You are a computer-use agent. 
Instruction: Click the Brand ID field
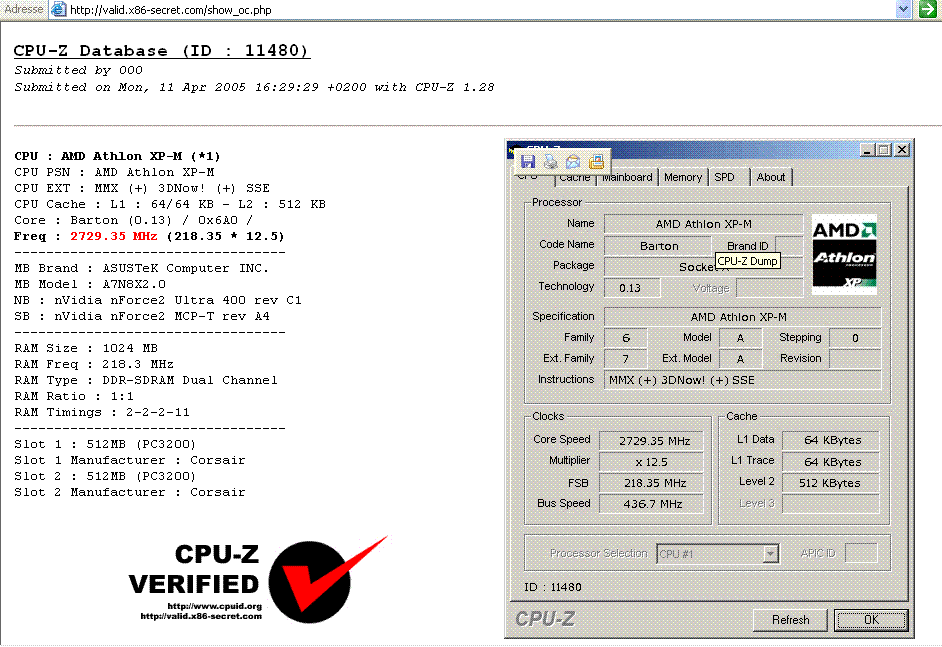click(x=789, y=246)
